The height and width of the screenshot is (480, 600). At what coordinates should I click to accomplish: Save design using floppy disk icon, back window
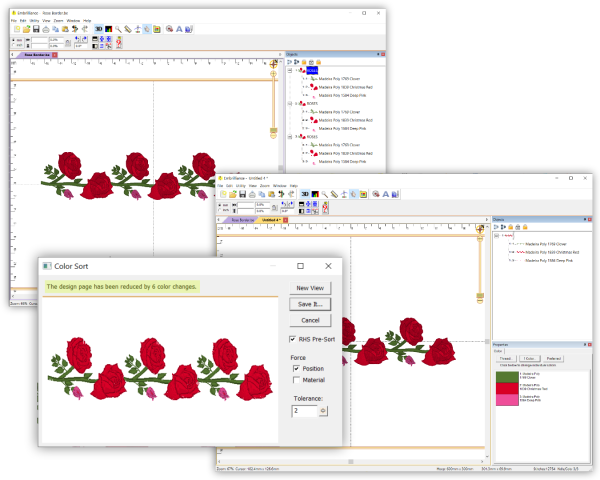(x=36, y=29)
